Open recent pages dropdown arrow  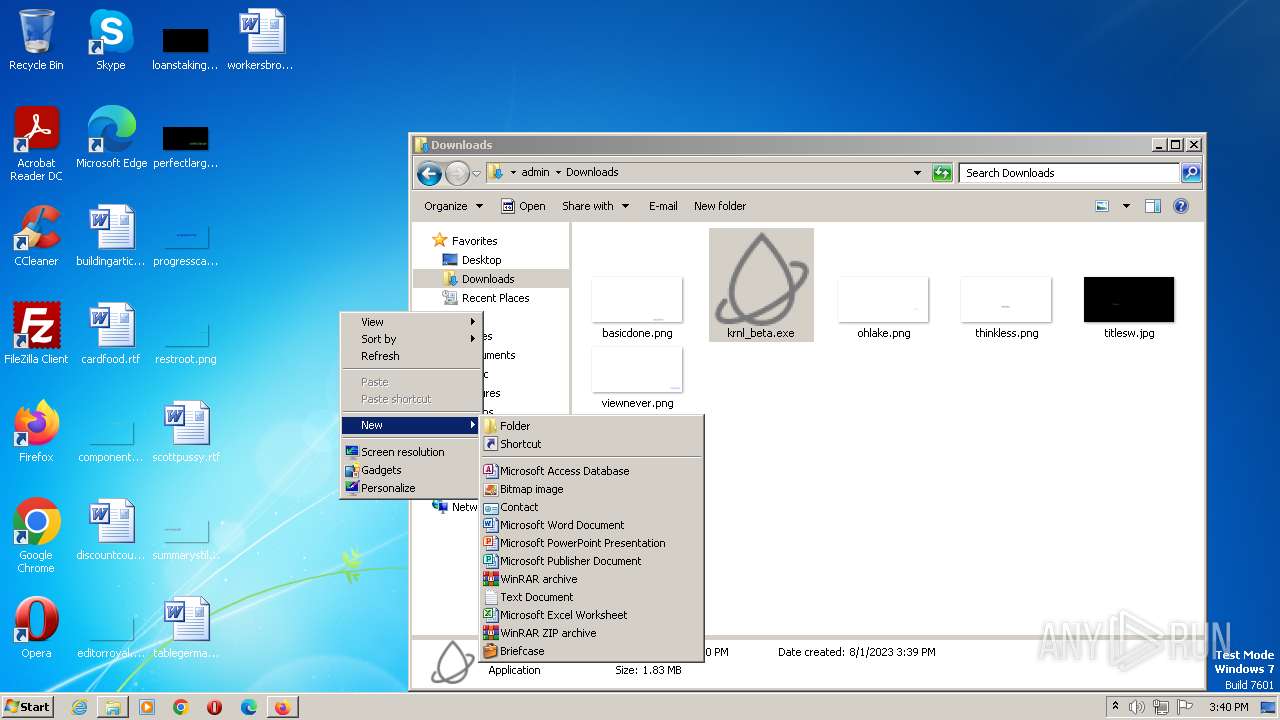[x=476, y=173]
